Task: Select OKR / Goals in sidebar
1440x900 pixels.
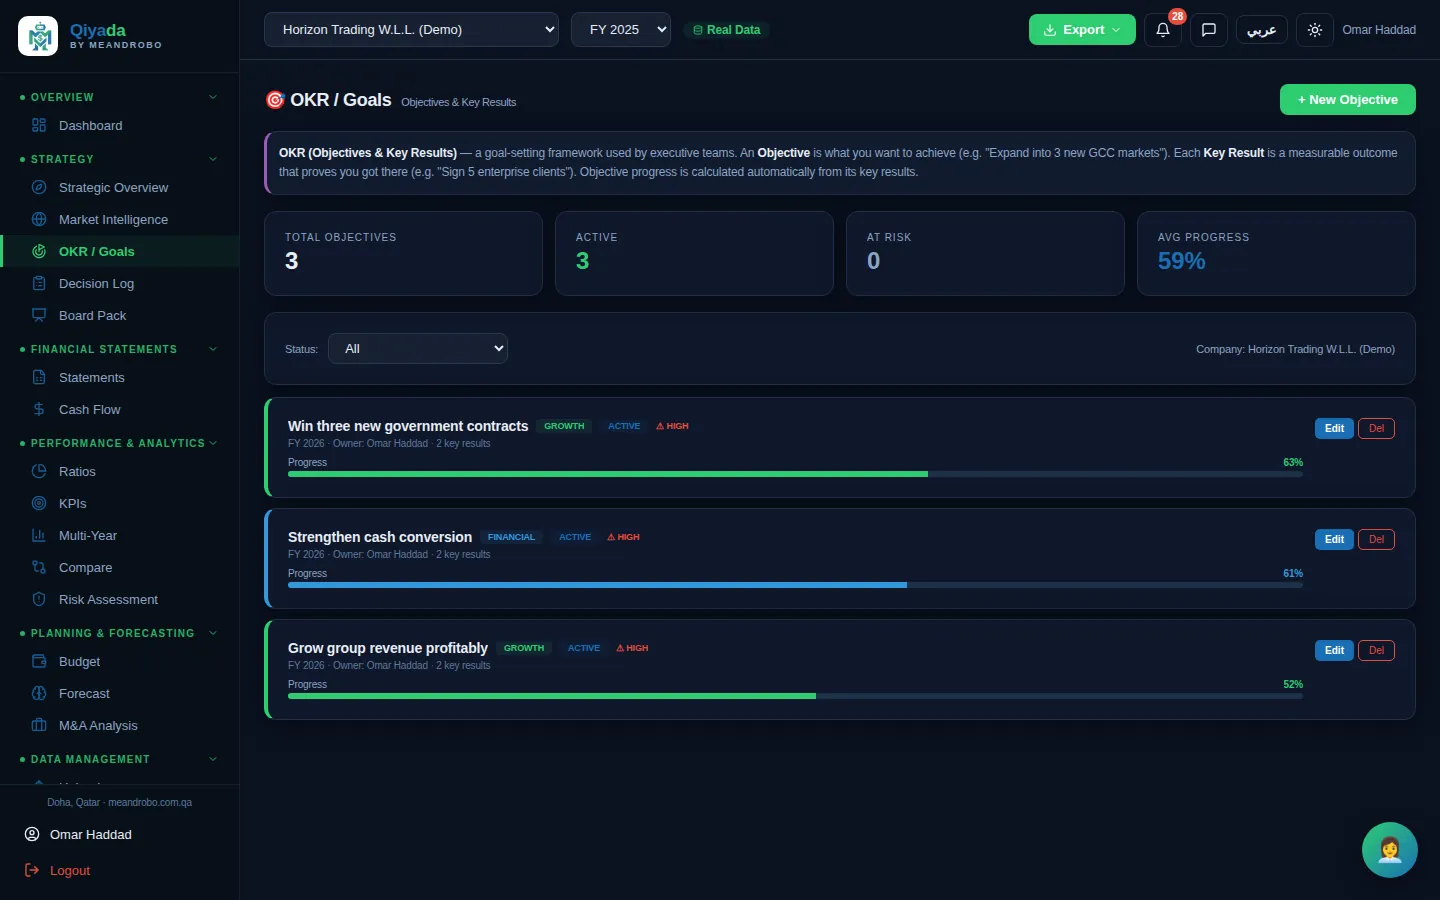Action: pos(120,252)
